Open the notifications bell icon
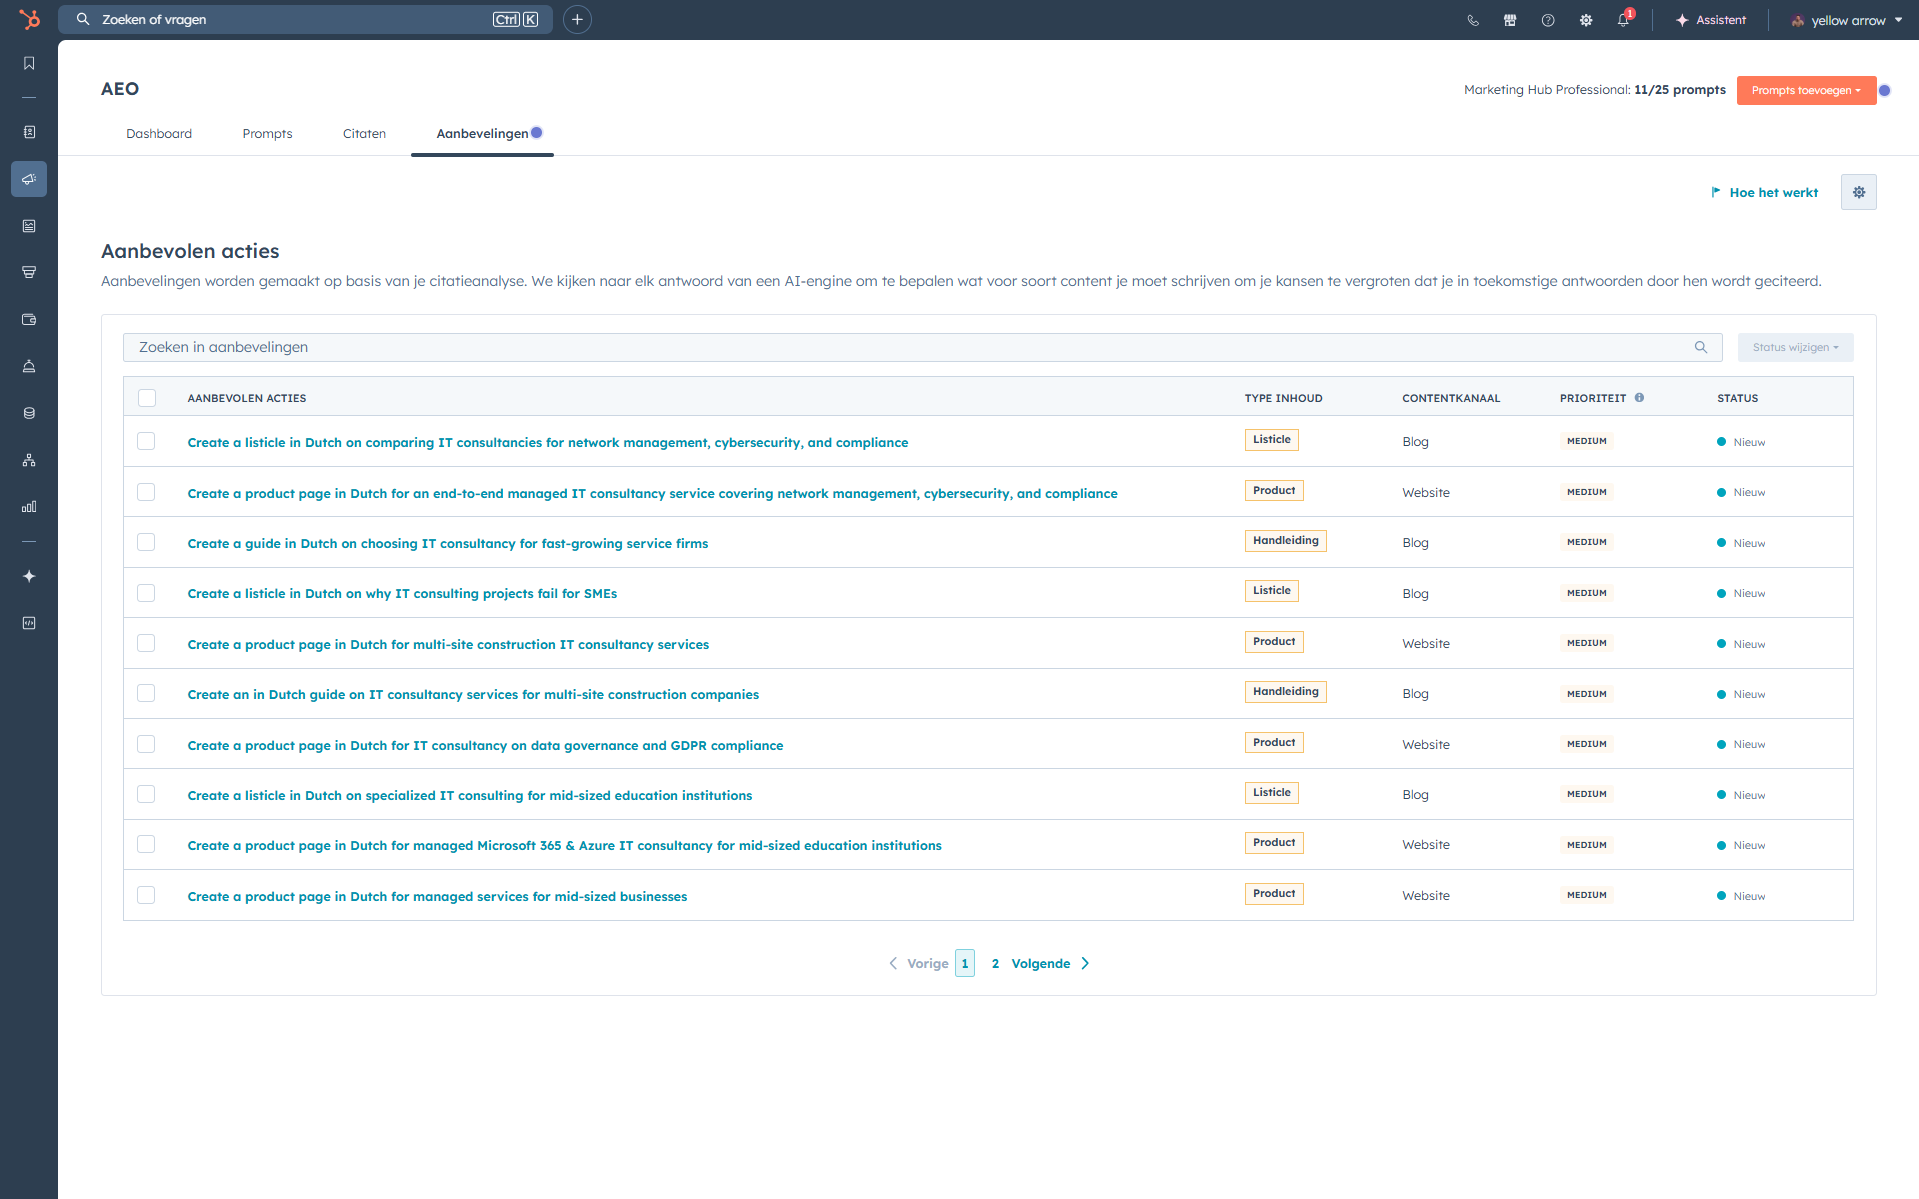1919x1199 pixels. coord(1623,20)
